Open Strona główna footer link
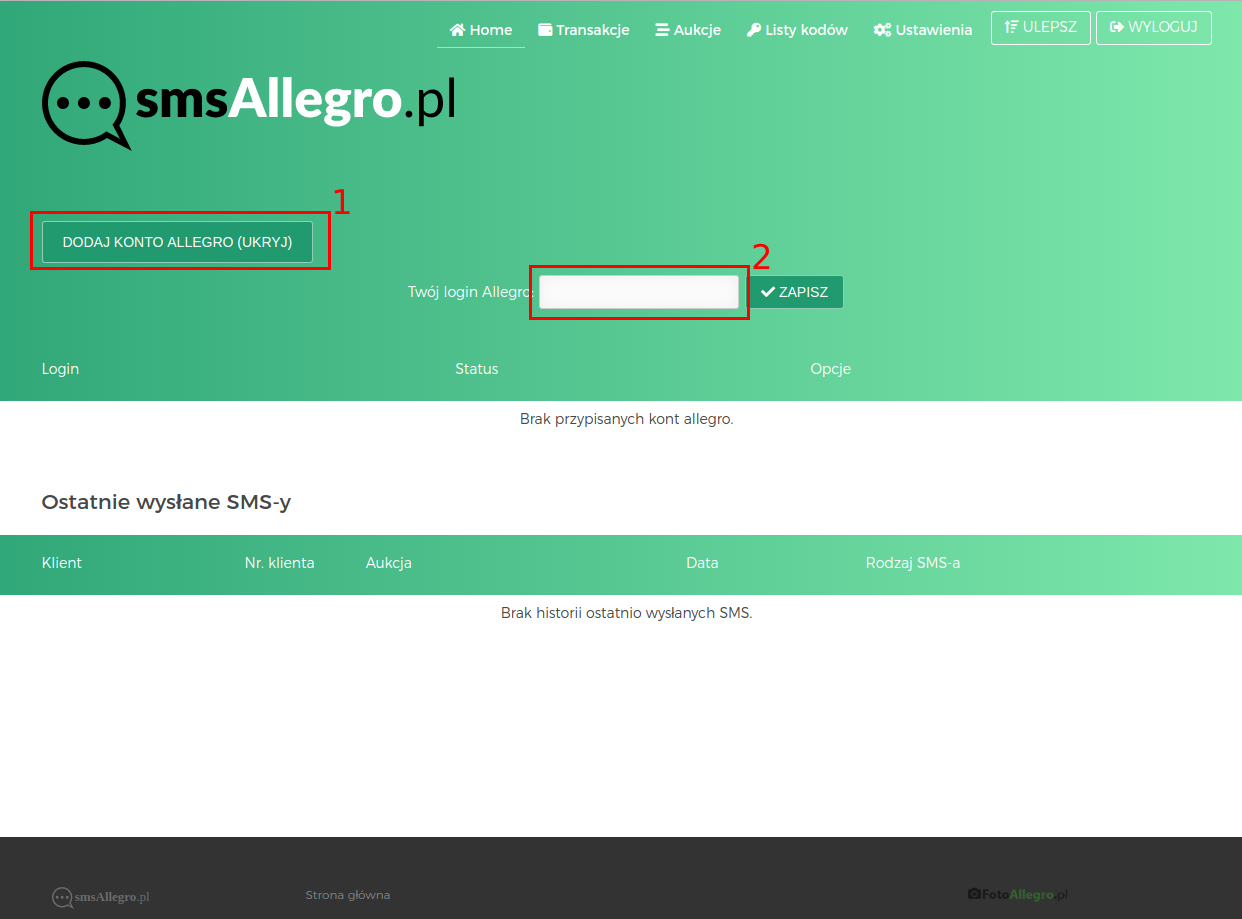1242x919 pixels. (348, 895)
